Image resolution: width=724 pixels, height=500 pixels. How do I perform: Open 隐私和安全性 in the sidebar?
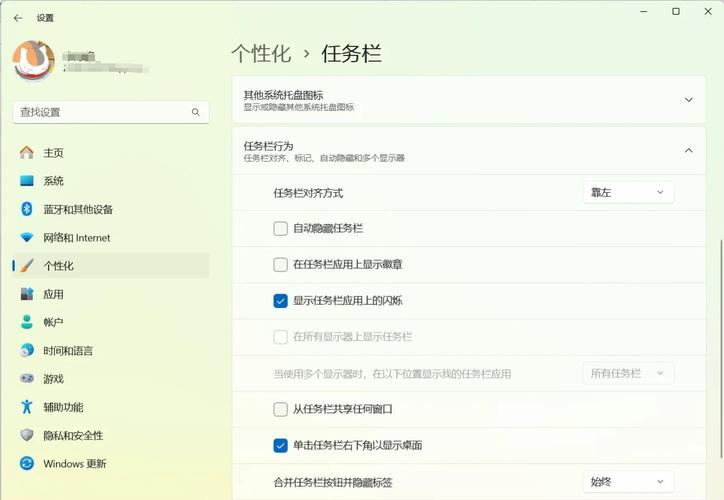tap(73, 436)
